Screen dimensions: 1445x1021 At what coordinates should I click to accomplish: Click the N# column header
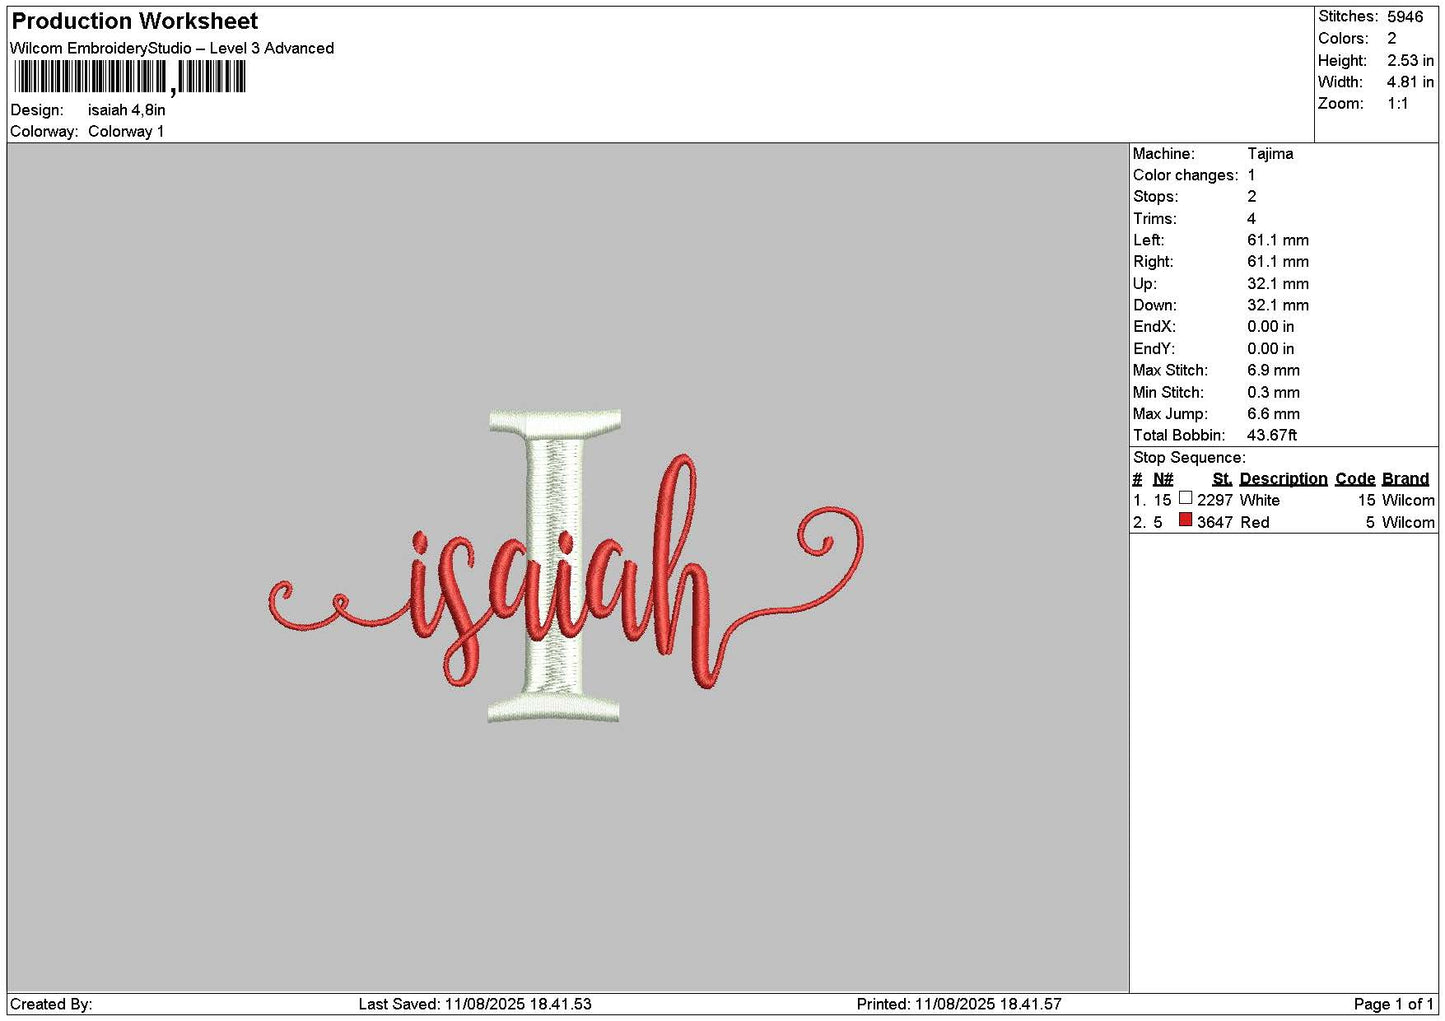1163,479
